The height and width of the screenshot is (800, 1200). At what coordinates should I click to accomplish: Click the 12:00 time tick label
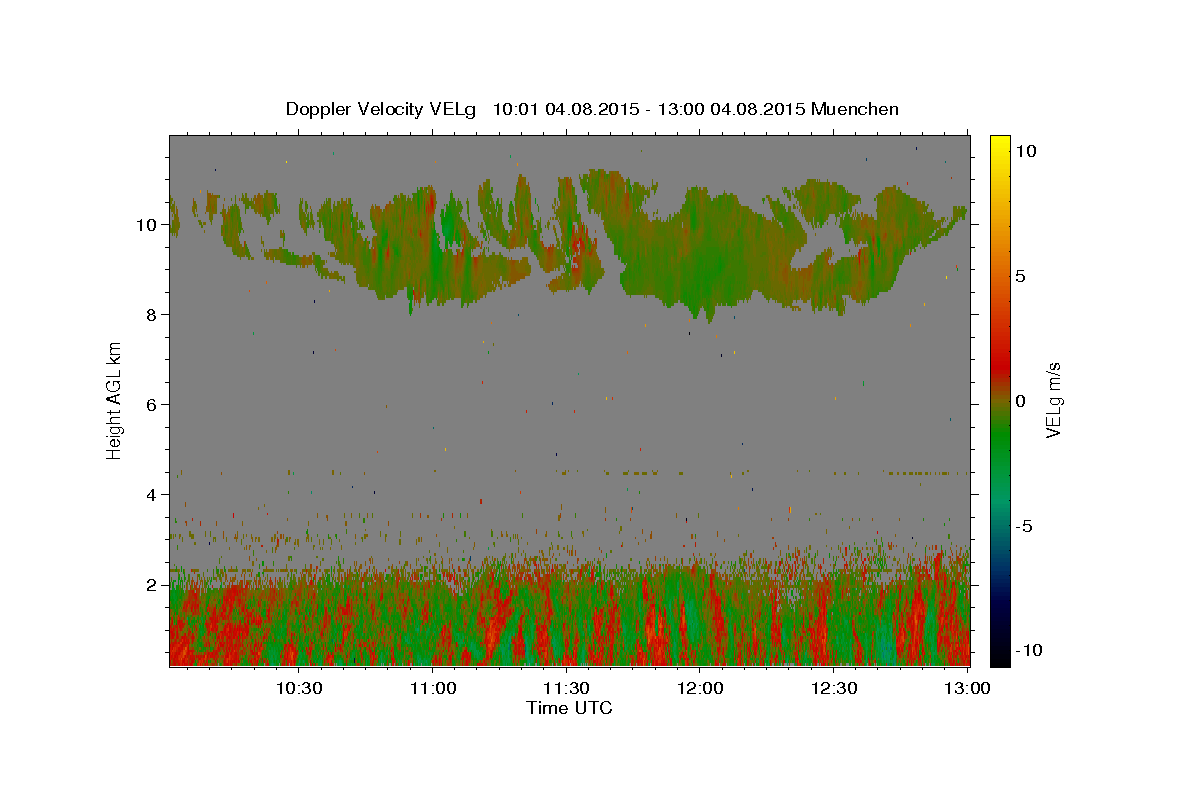pyautogui.click(x=701, y=688)
